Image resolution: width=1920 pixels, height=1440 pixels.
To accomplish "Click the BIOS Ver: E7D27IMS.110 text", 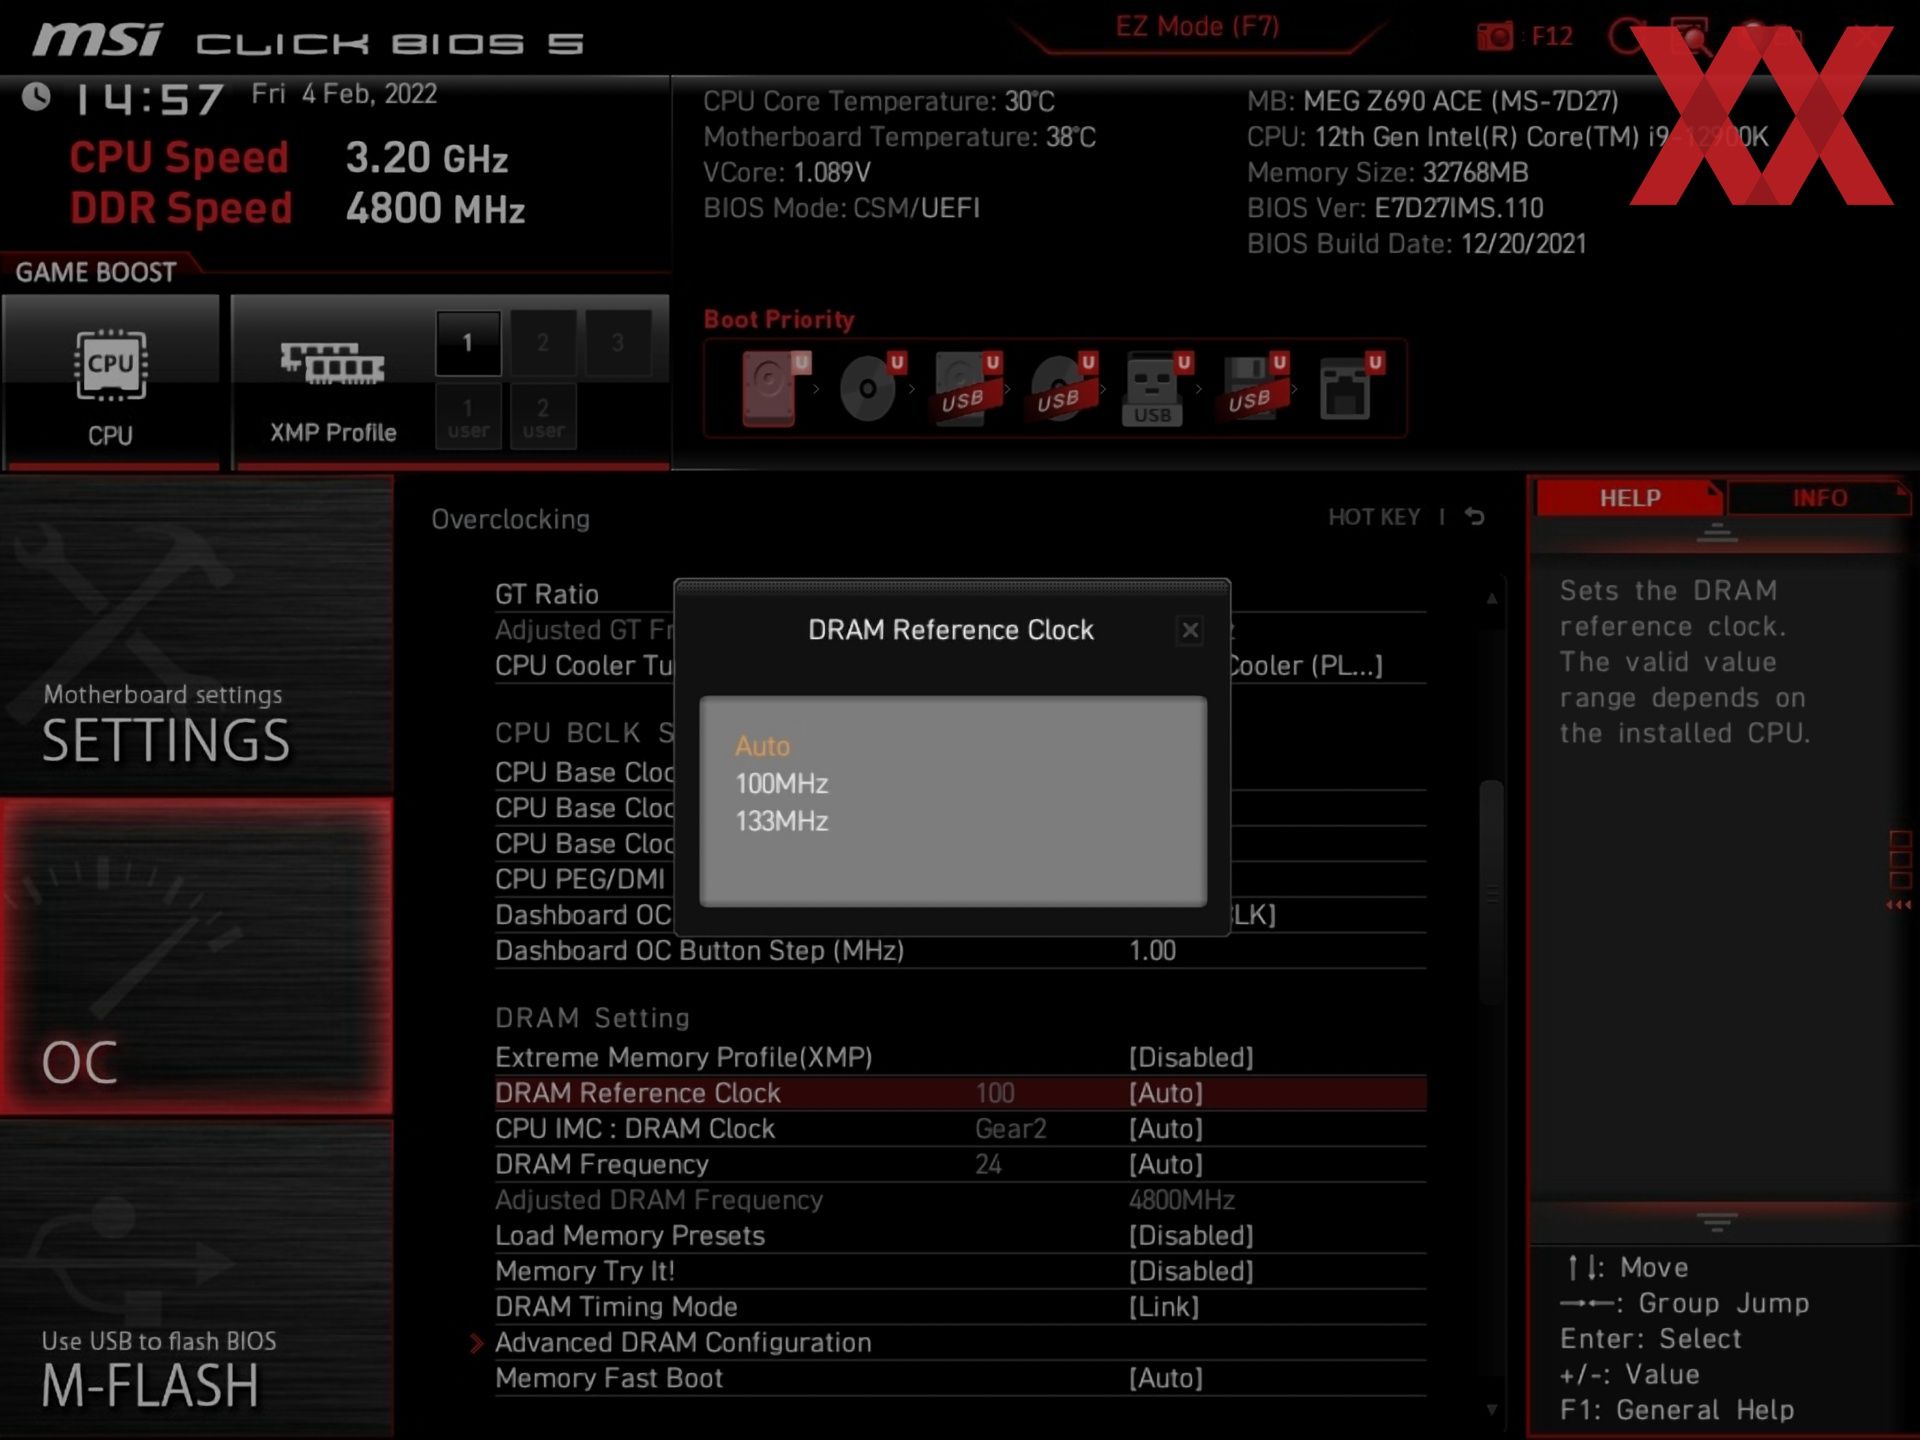I will click(1395, 208).
